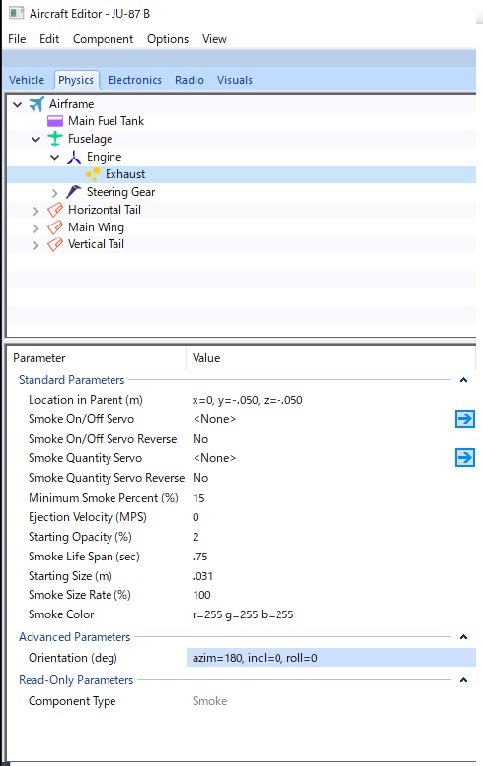Open the Component menu
Viewport: 483px width, 766px height.
(x=103, y=39)
